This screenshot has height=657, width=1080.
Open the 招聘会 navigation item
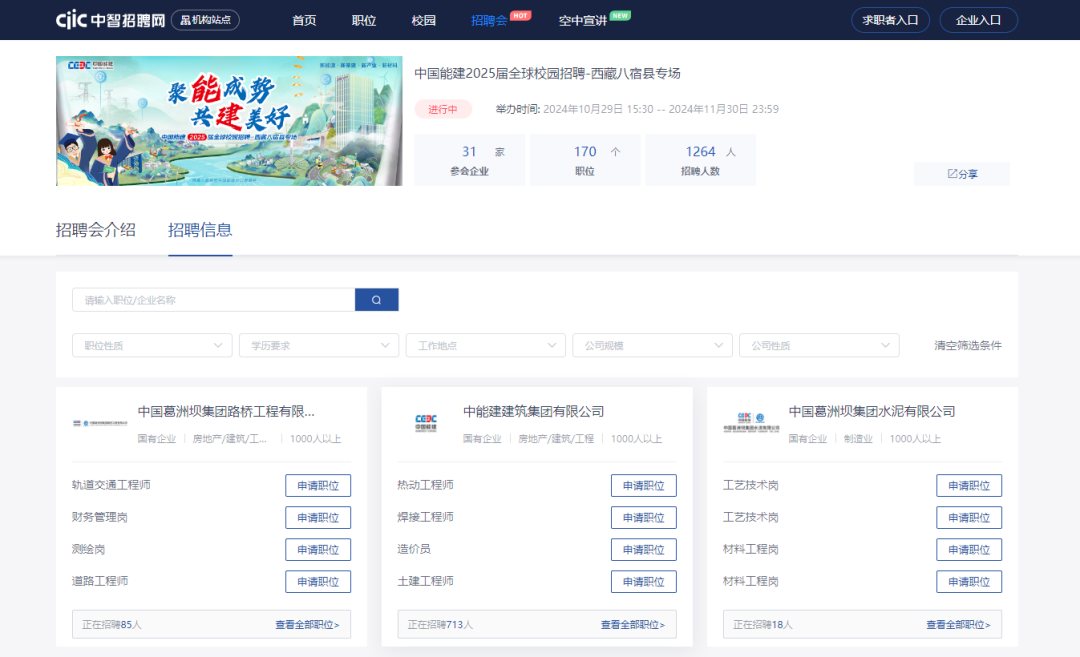[489, 21]
